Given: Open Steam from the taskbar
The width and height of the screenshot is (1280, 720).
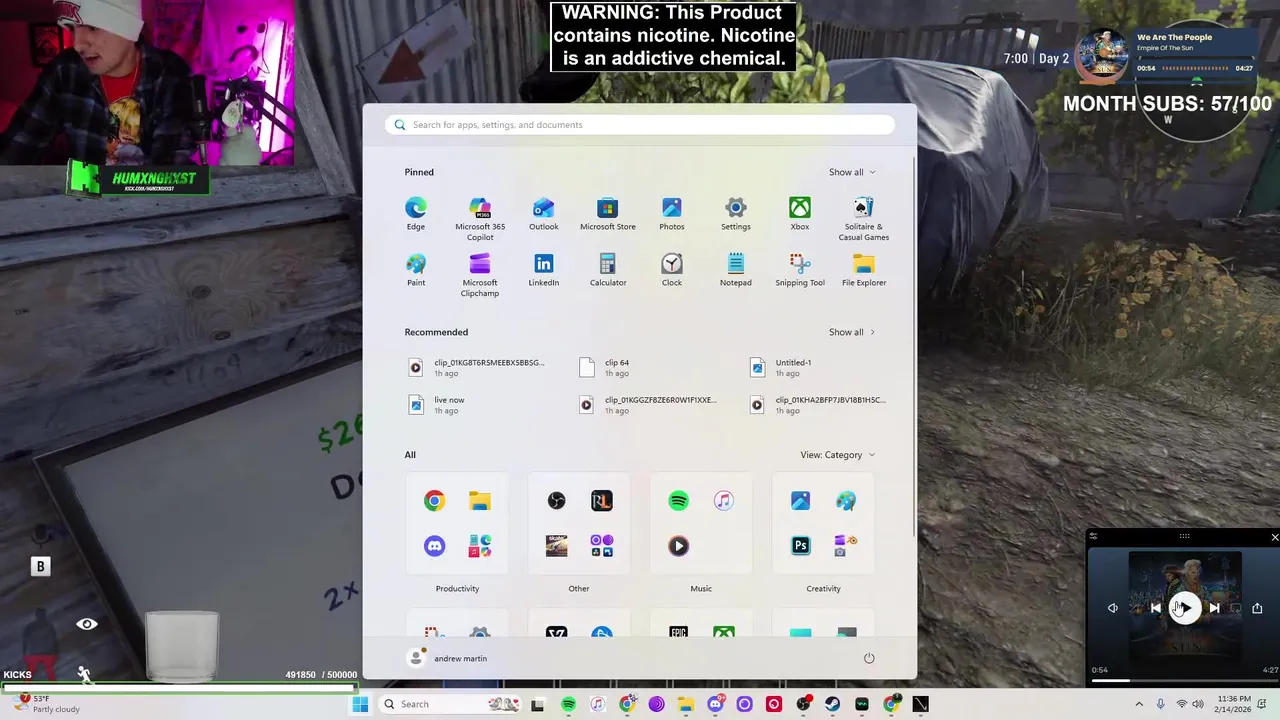Looking at the screenshot, I should pos(832,704).
